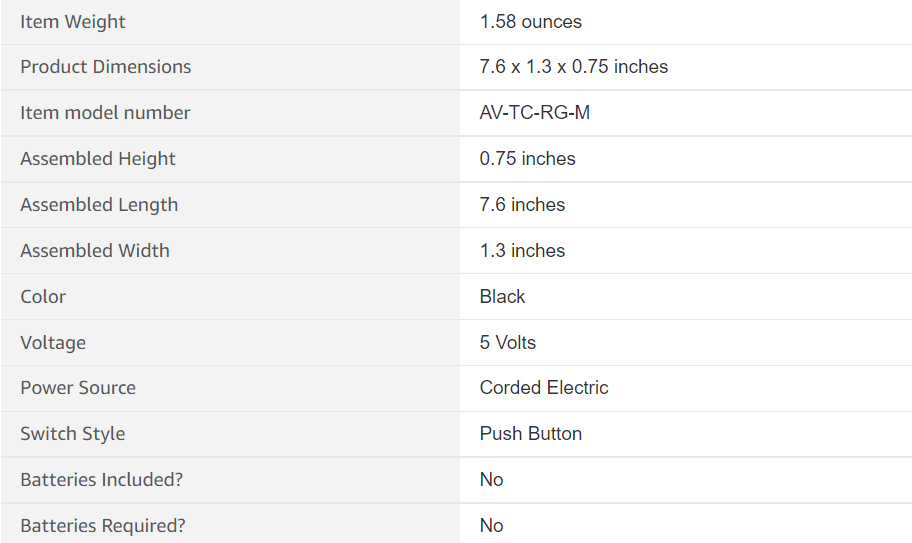Click the Batteries Included? label
Viewport: 912px width, 543px height.
point(101,480)
